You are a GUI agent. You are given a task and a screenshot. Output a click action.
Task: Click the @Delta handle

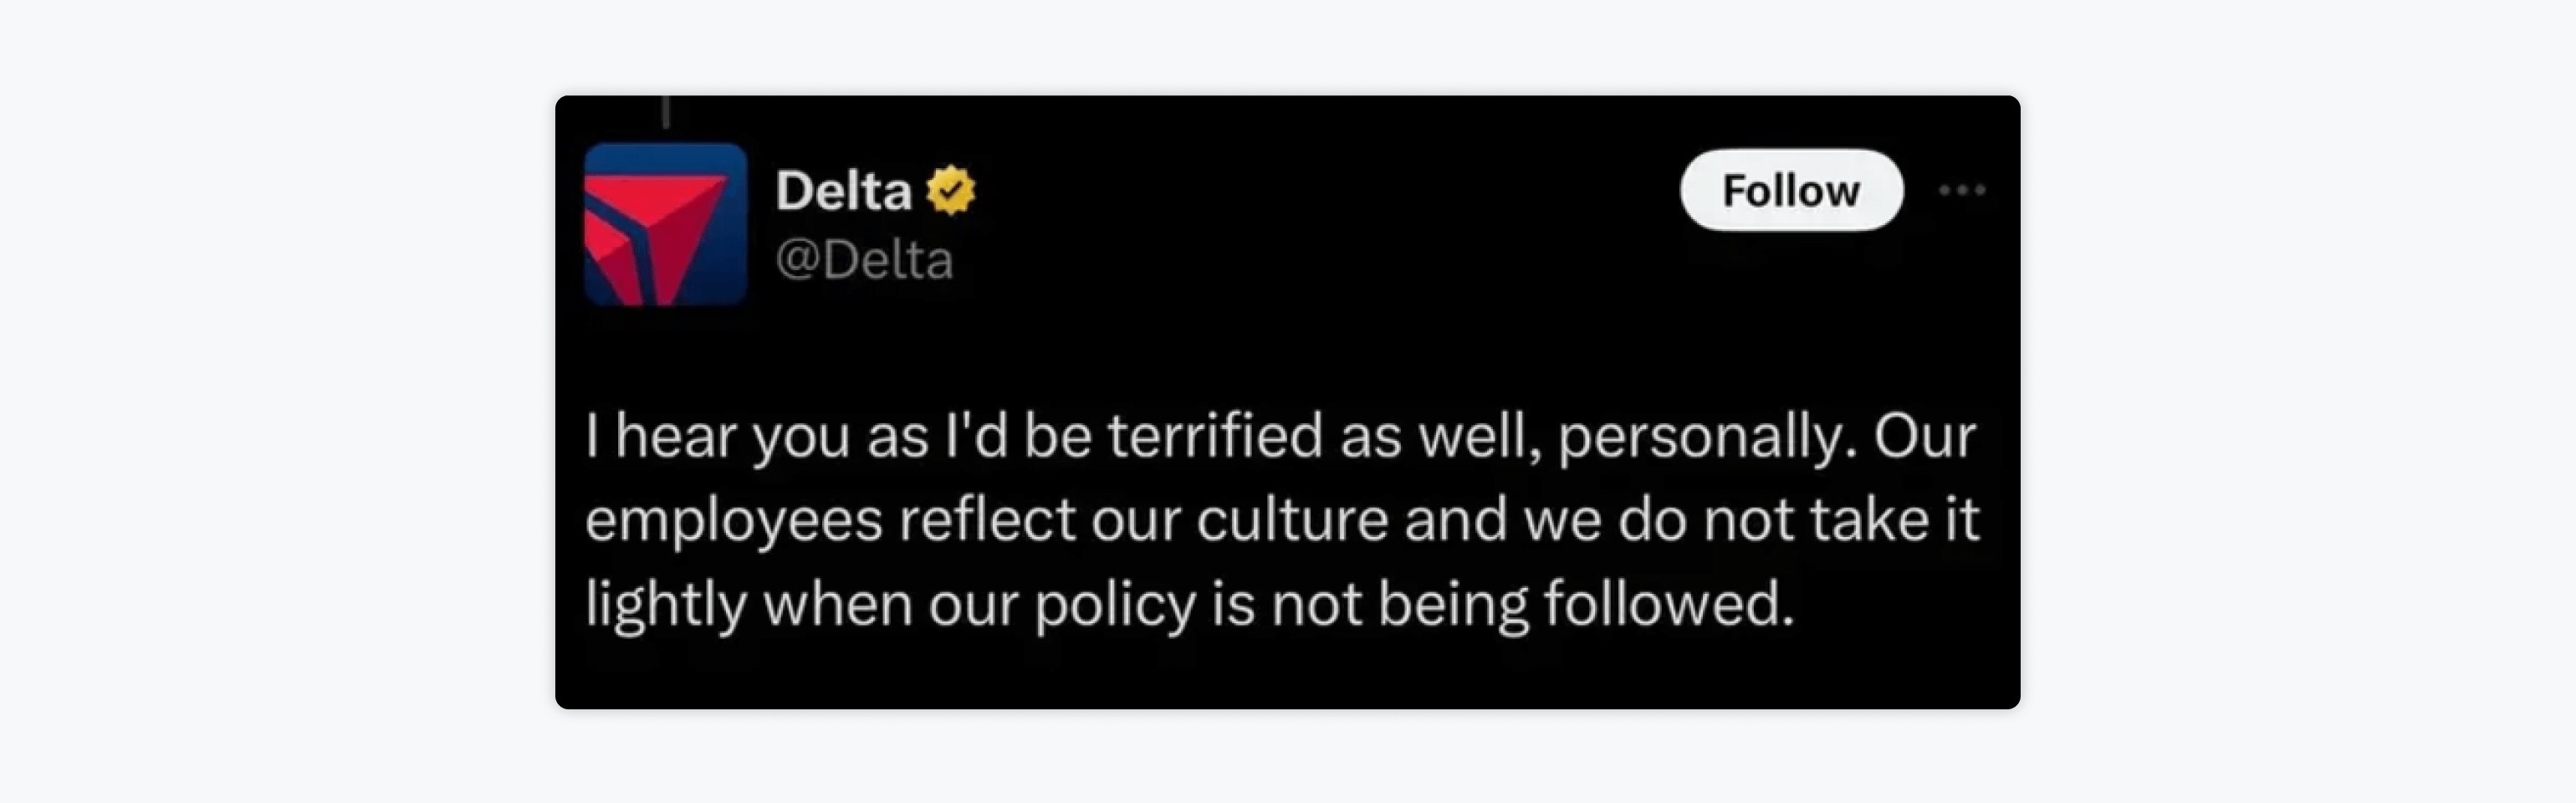[x=864, y=260]
